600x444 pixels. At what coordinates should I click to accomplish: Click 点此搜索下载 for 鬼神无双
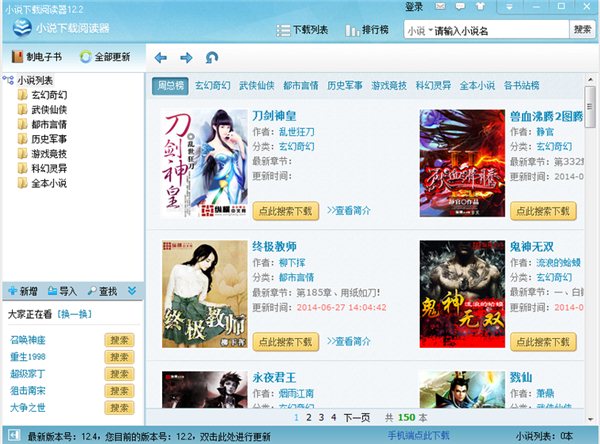coord(543,342)
